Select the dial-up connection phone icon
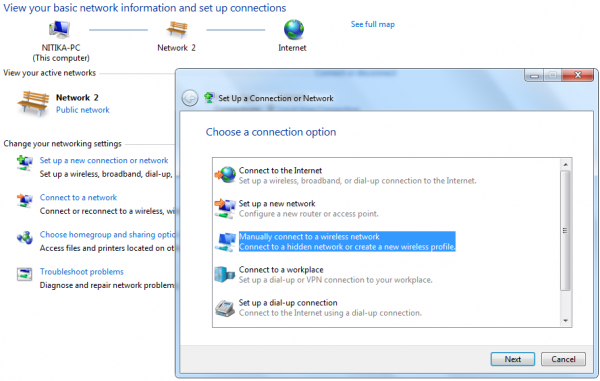Screen dimensions: 600x381 (x=225, y=308)
